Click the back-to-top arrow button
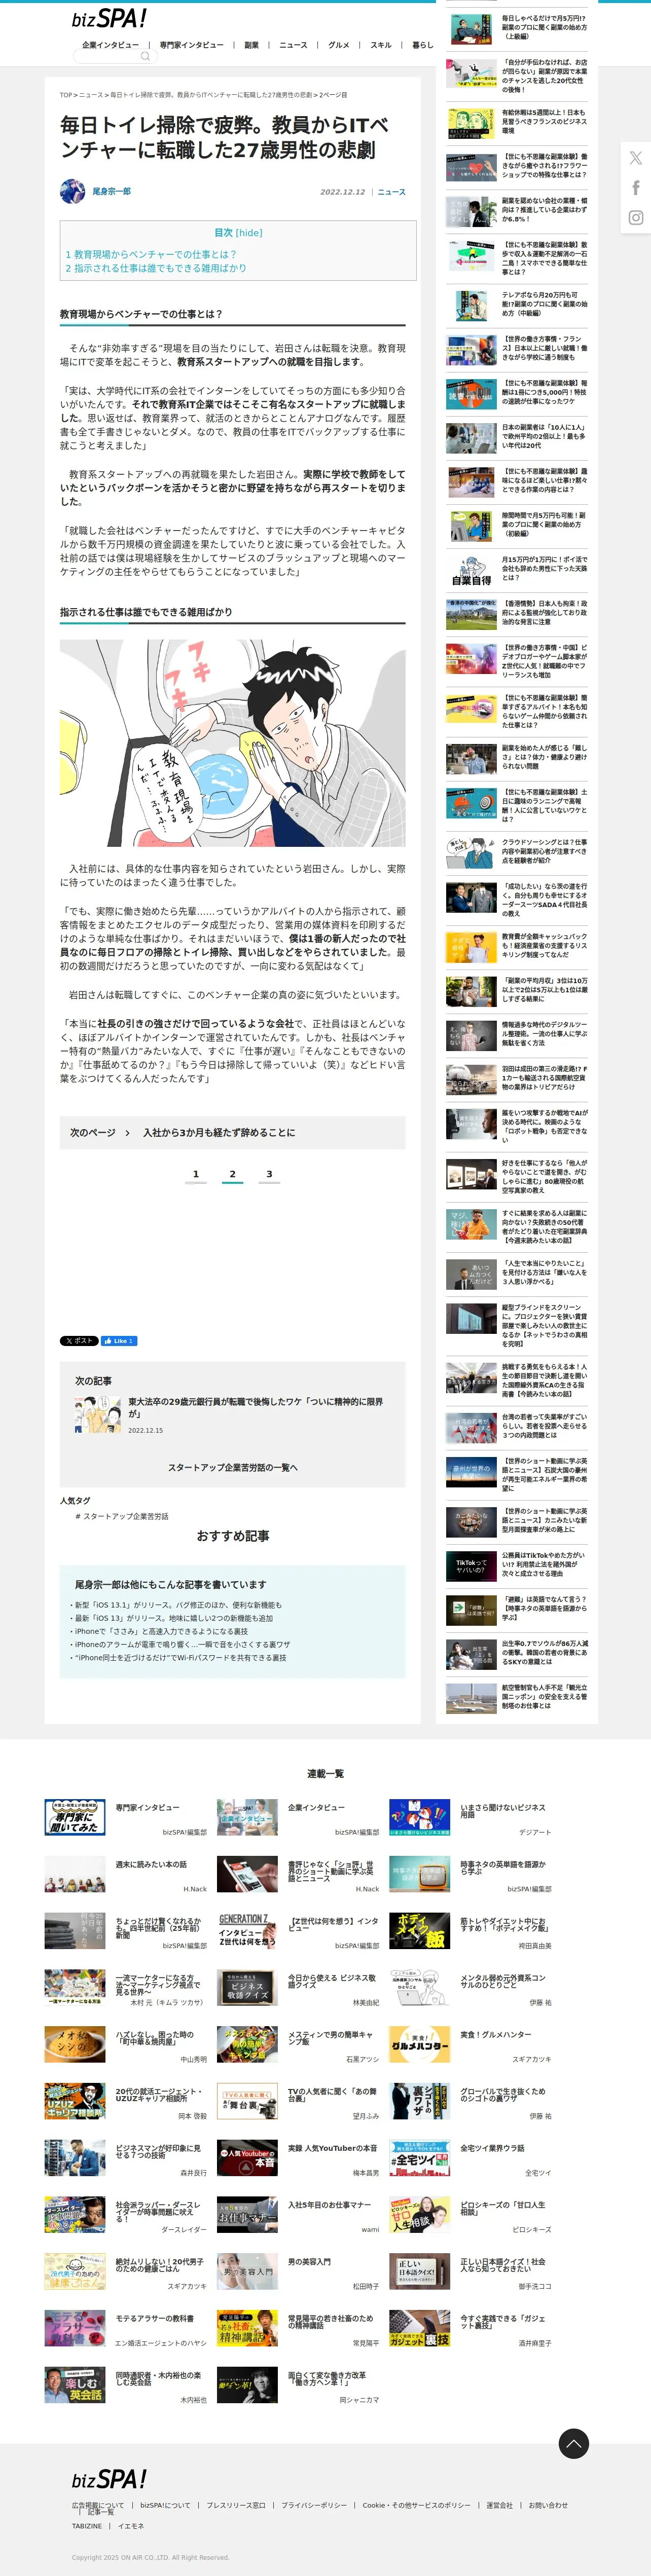651x2576 pixels. [x=573, y=2443]
